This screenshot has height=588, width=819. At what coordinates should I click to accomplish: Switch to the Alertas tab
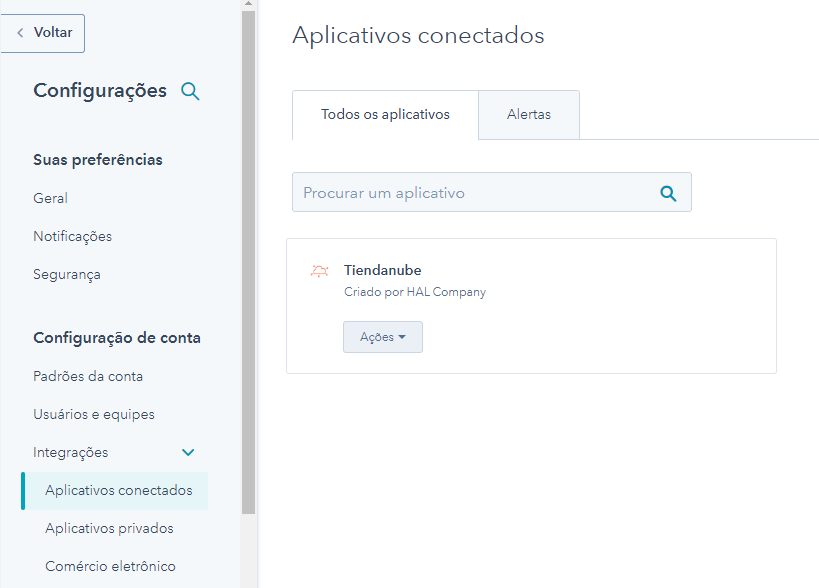pyautogui.click(x=529, y=115)
